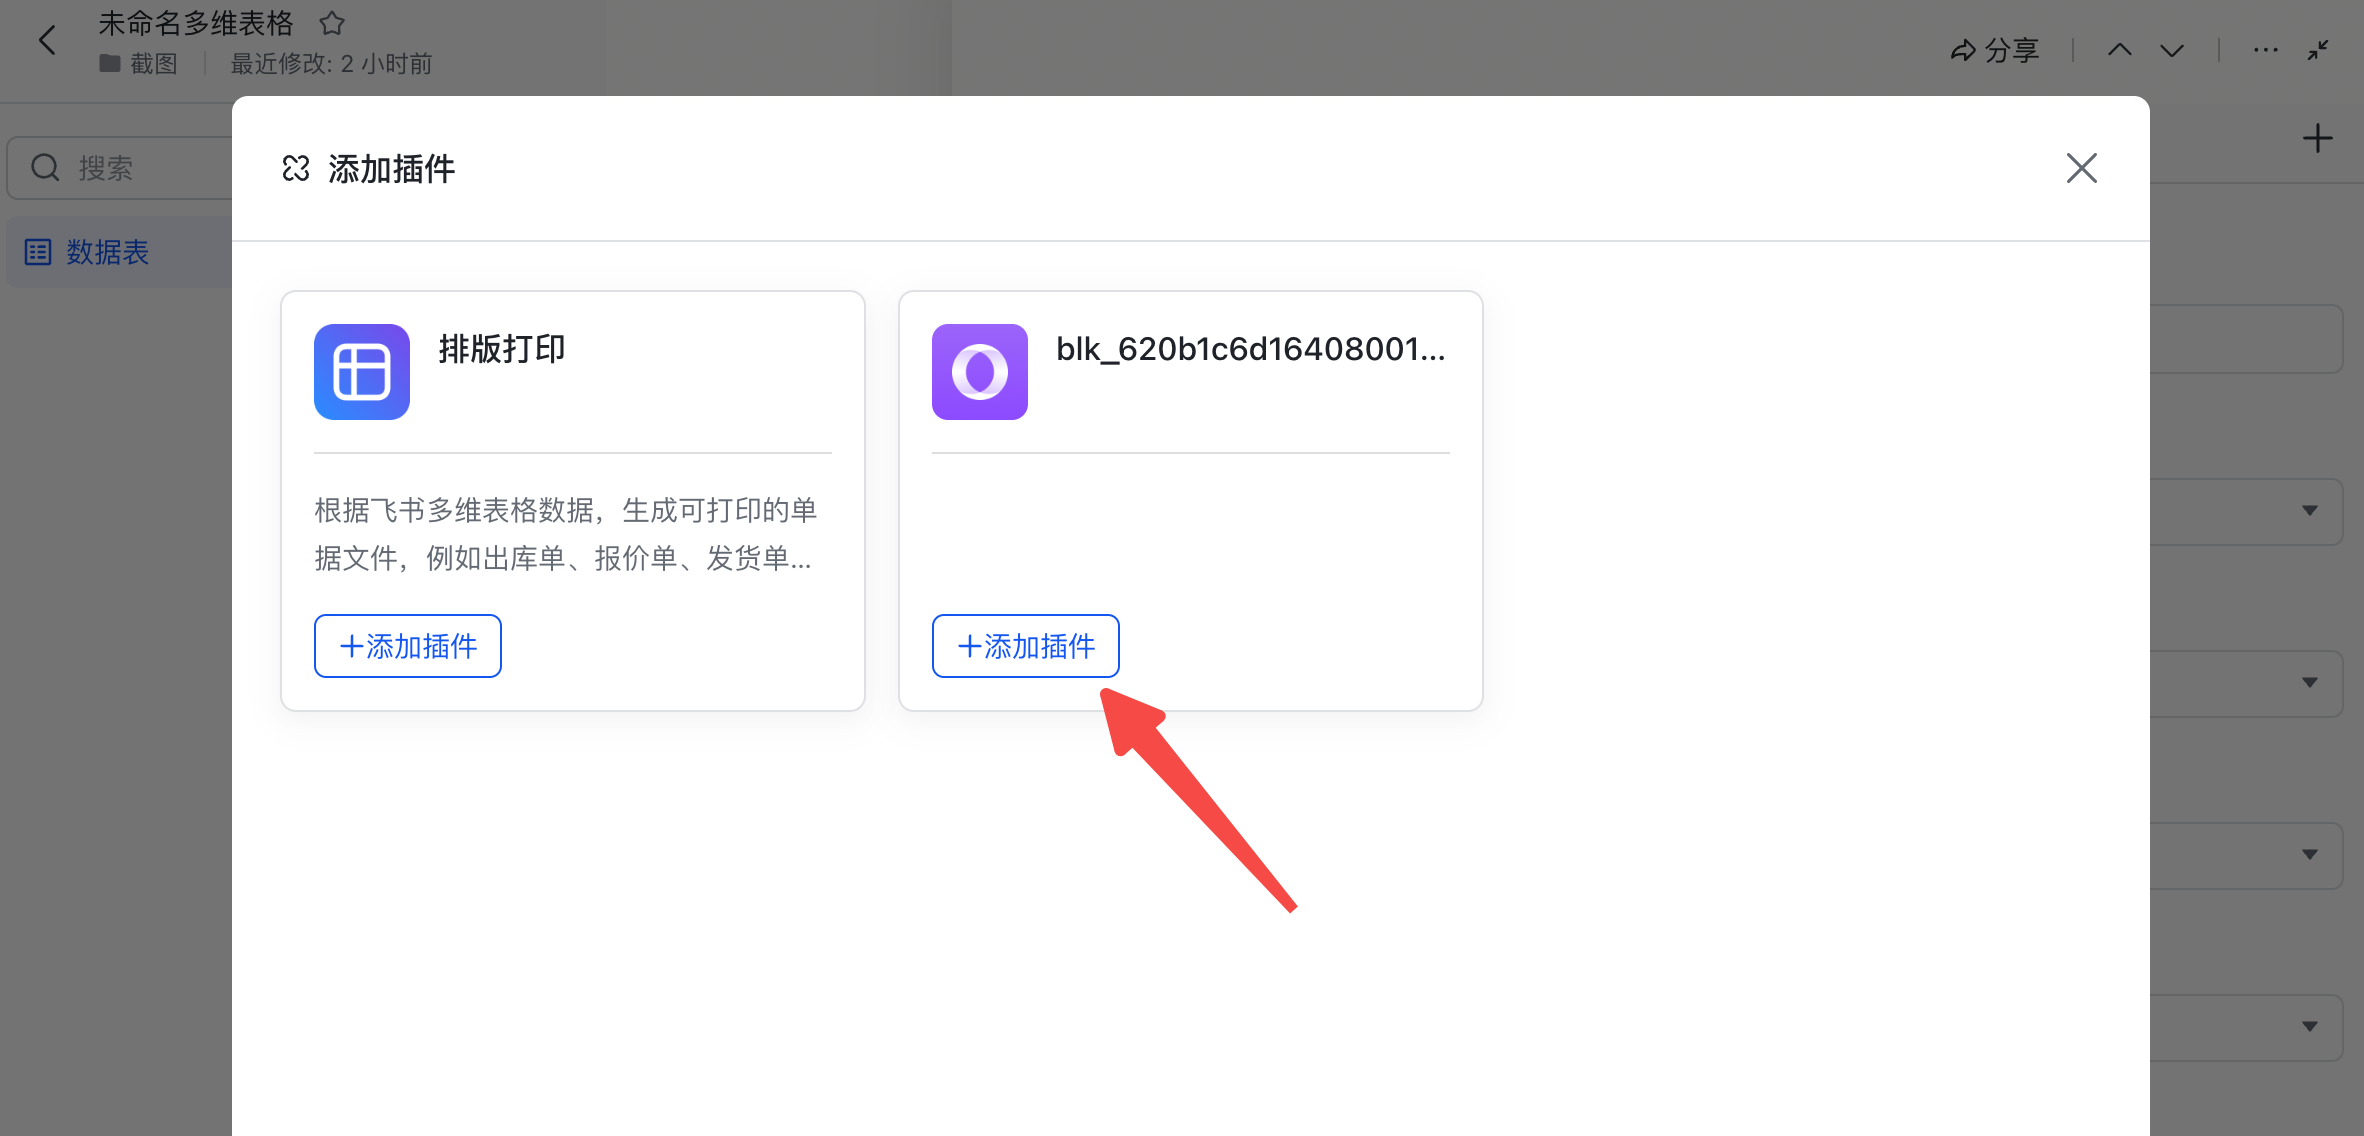Viewport: 2364px width, 1136px height.
Task: Expand the second dropdown arrow on right
Action: click(2309, 683)
